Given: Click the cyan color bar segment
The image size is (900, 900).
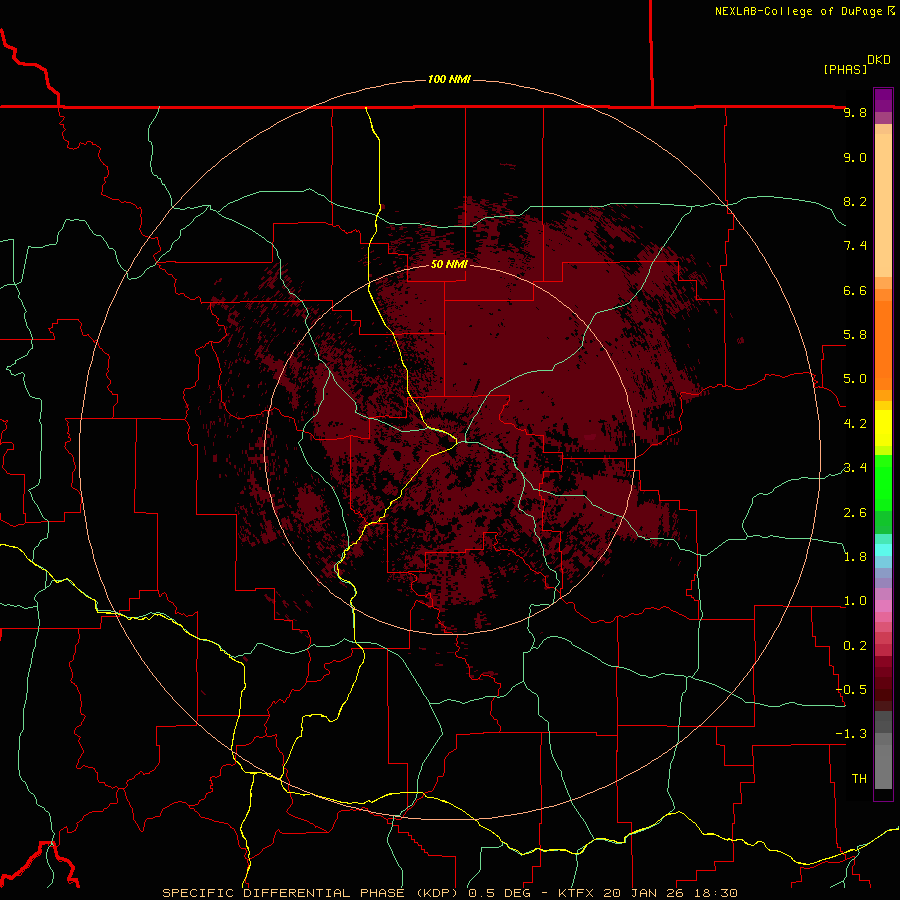Looking at the screenshot, I should (883, 550).
